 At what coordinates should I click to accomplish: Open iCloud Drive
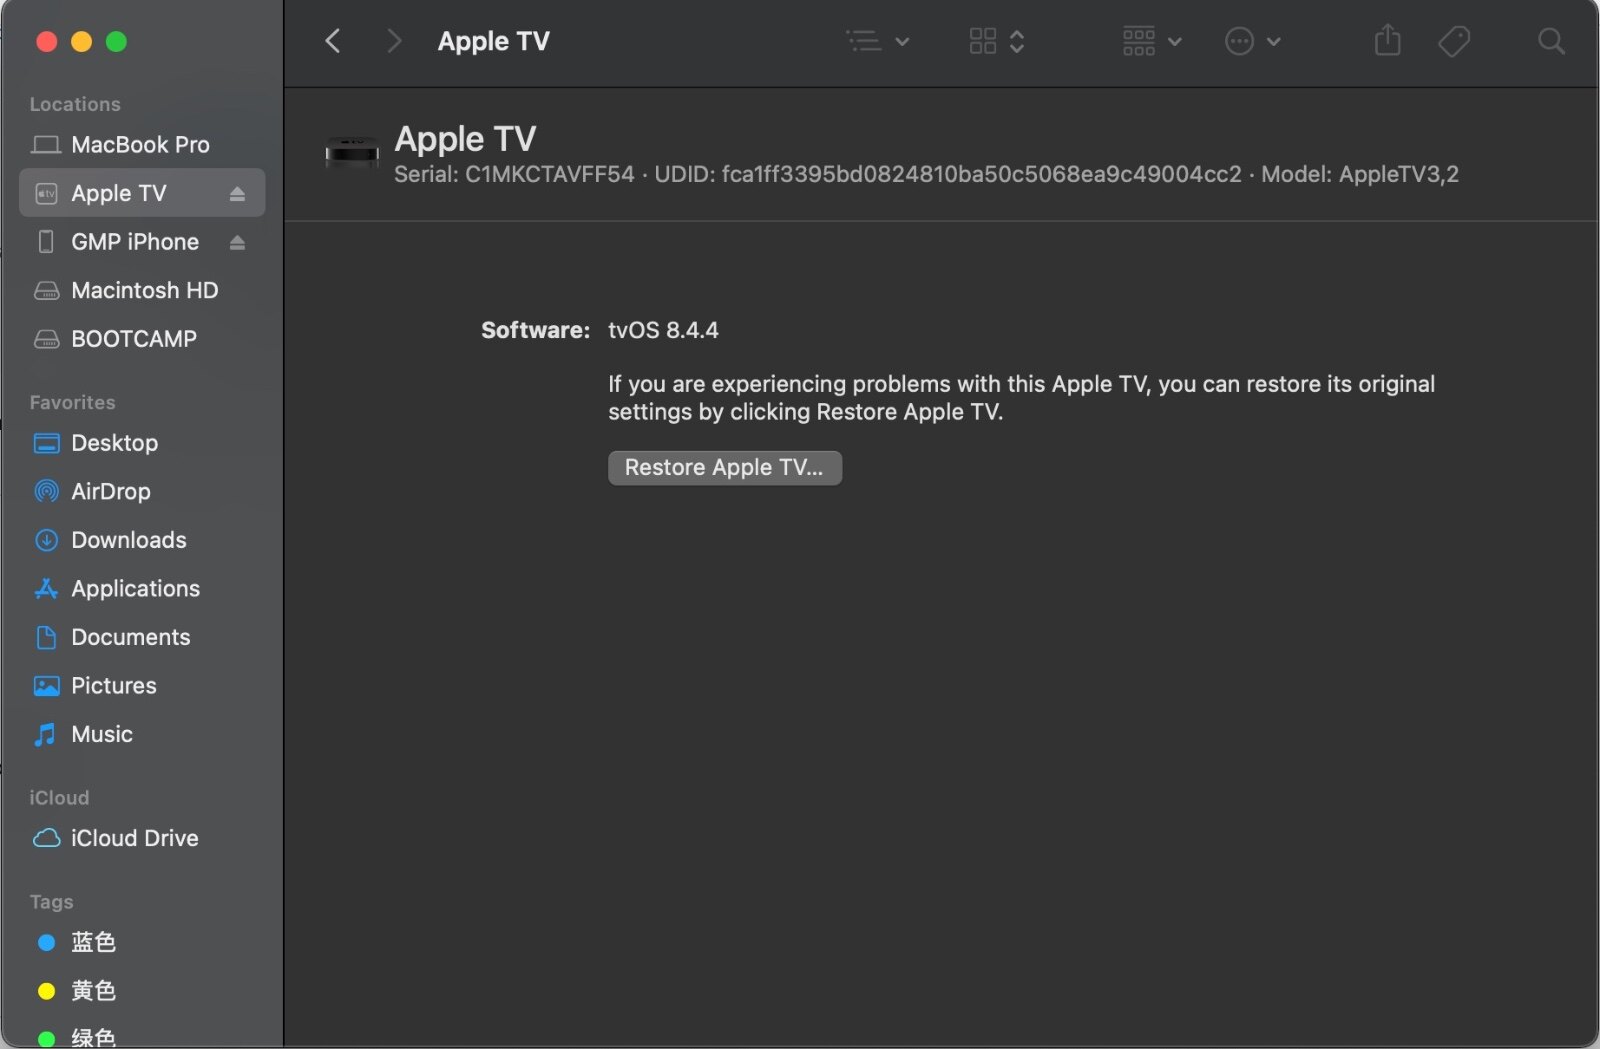[142, 838]
